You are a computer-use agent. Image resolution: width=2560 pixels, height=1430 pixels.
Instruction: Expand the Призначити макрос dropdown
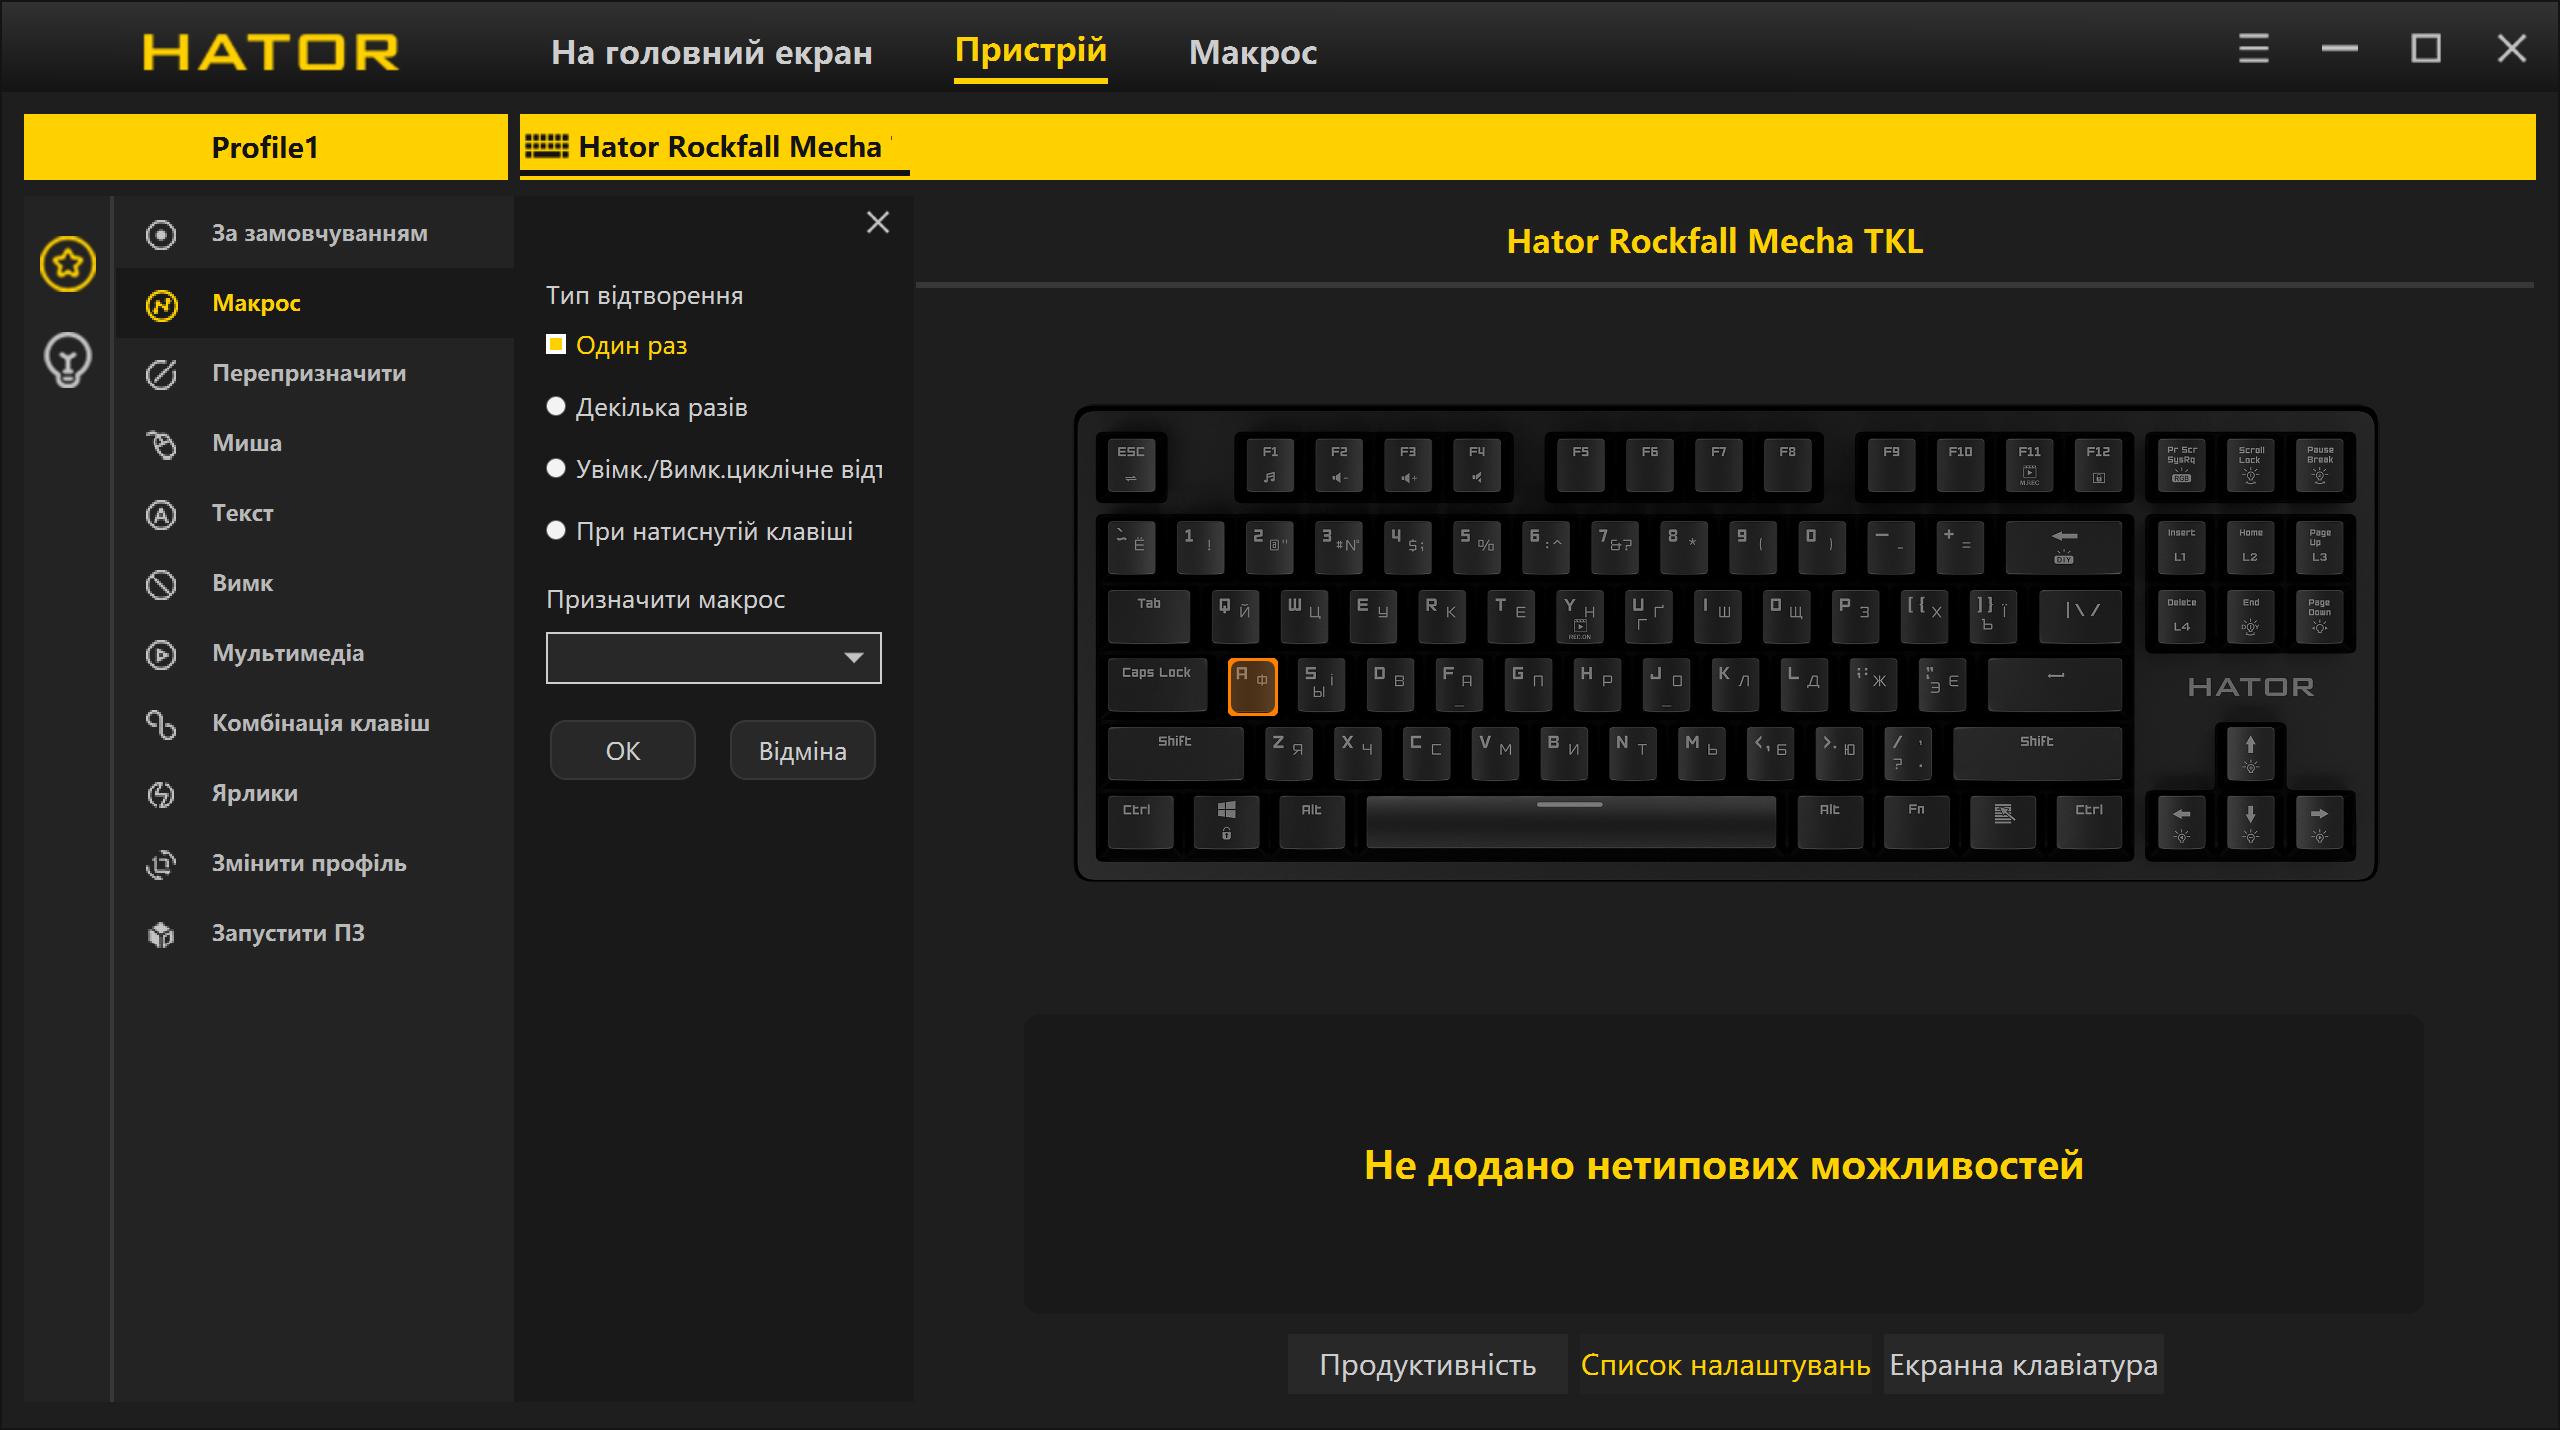click(x=853, y=658)
